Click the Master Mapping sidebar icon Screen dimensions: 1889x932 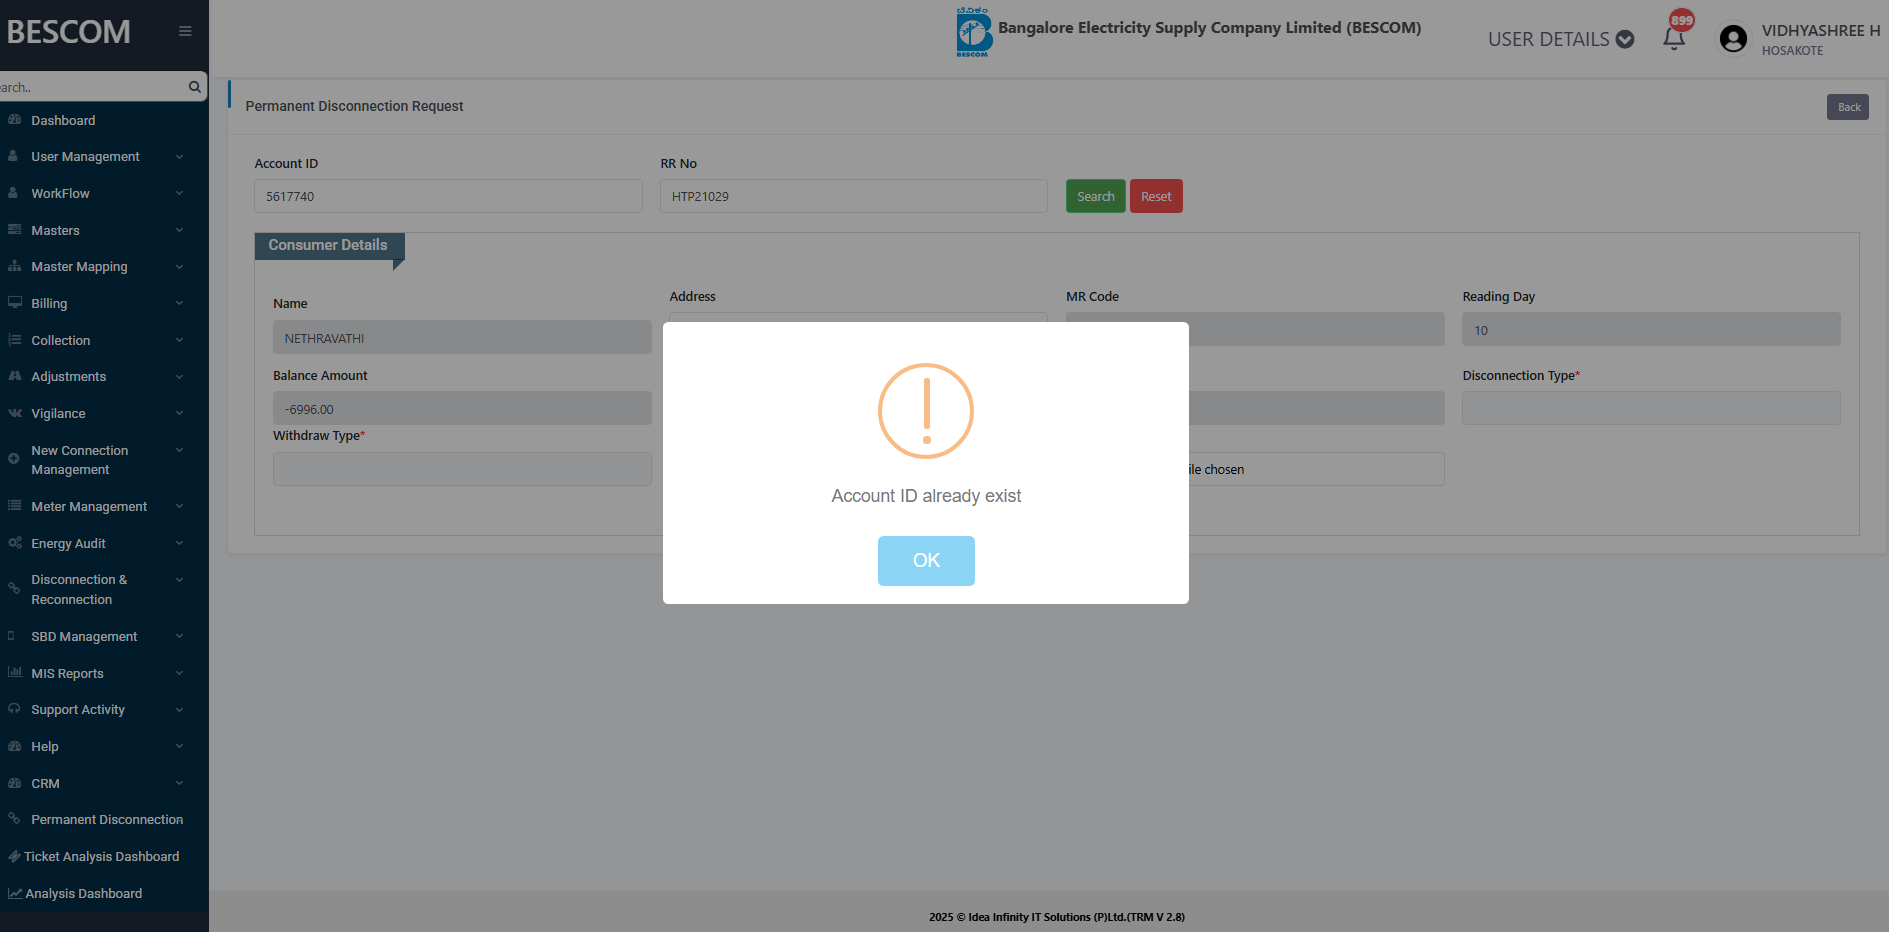(x=14, y=266)
